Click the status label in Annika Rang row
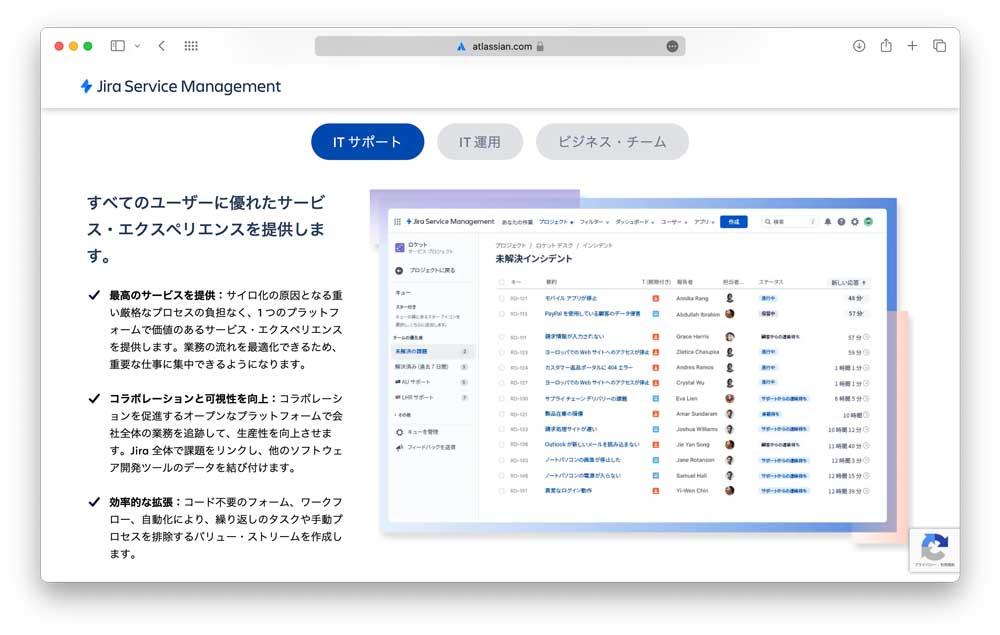The height and width of the screenshot is (635, 1000). (768, 298)
